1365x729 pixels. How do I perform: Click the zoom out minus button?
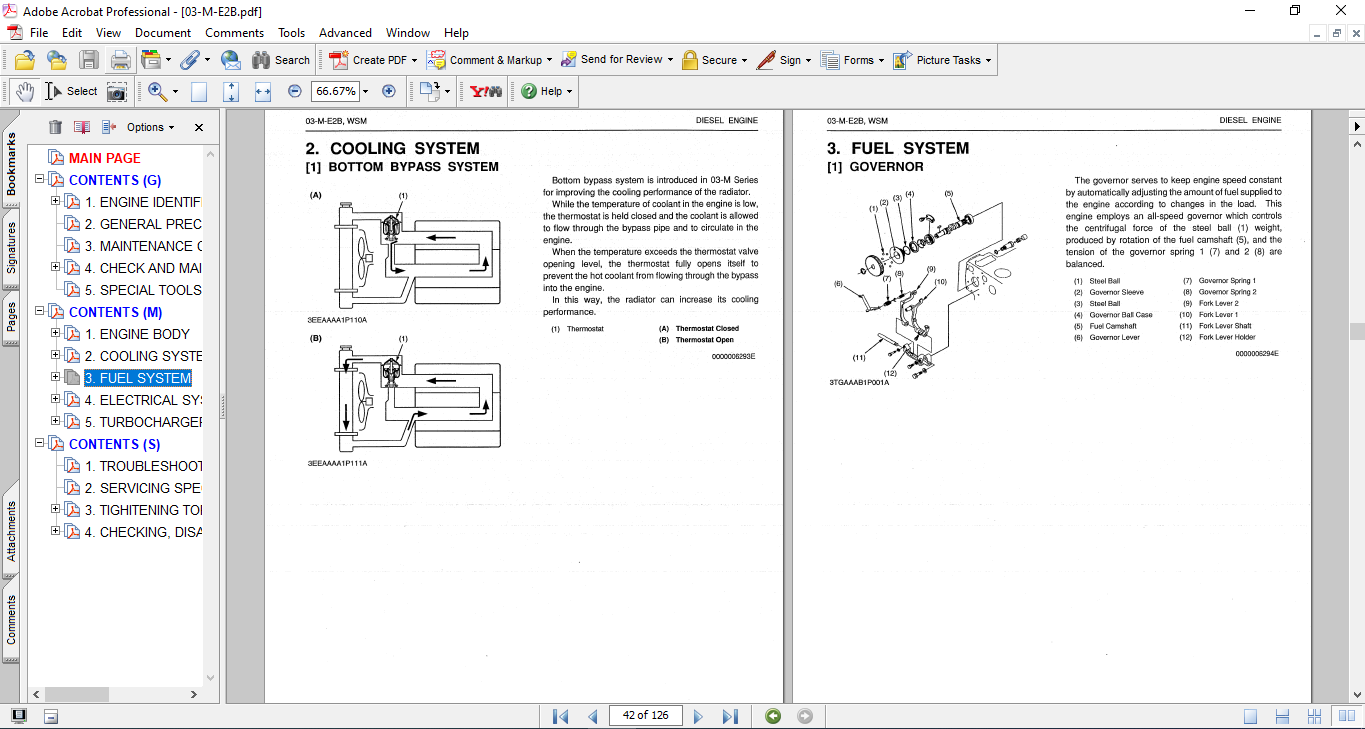(295, 91)
